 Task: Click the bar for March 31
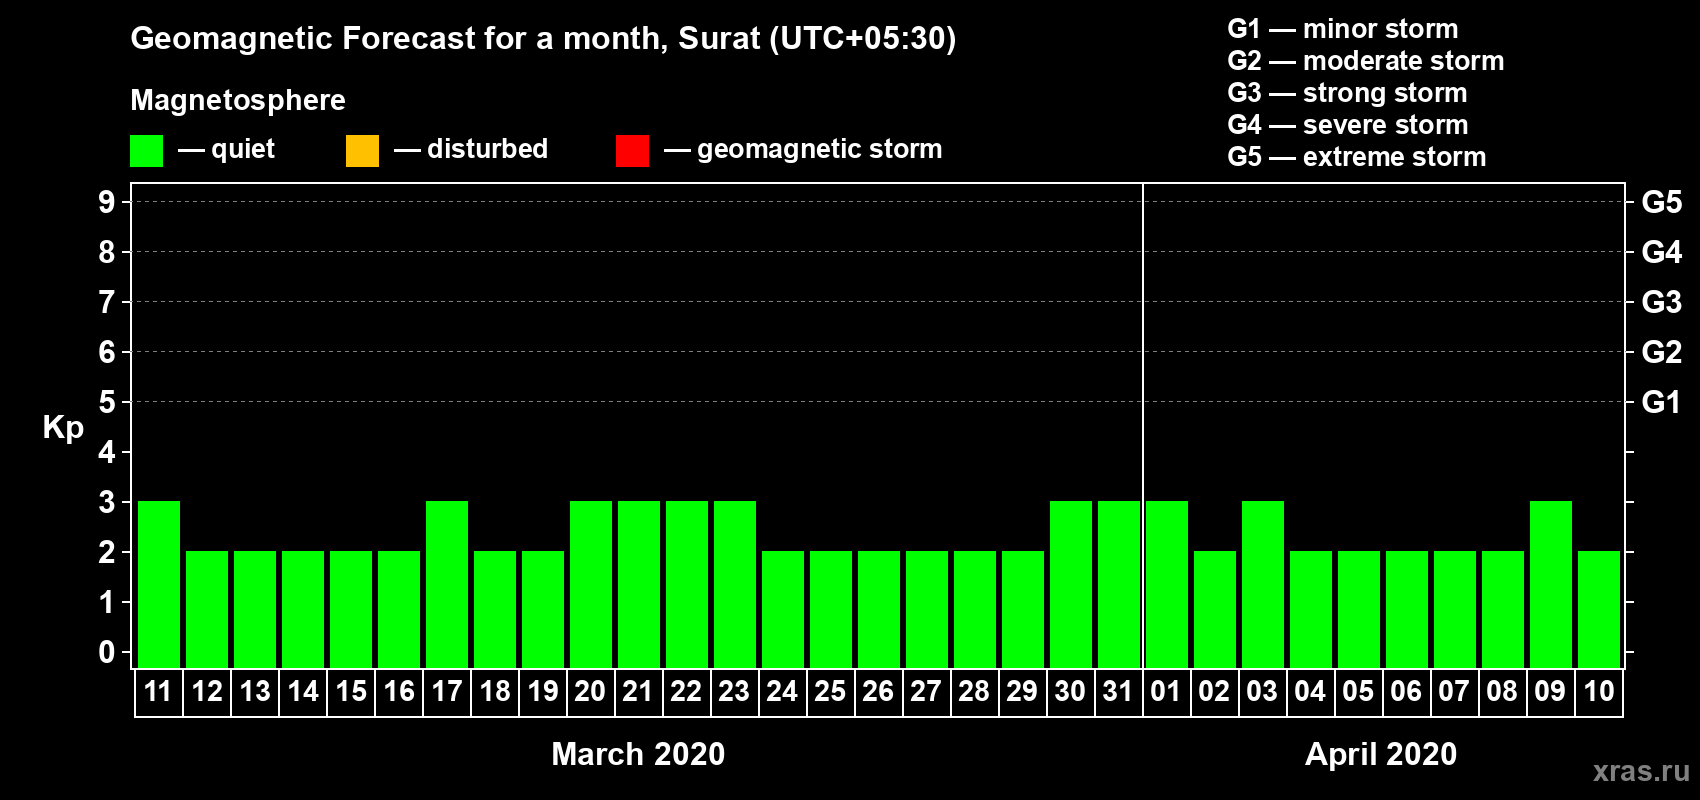tap(1119, 584)
